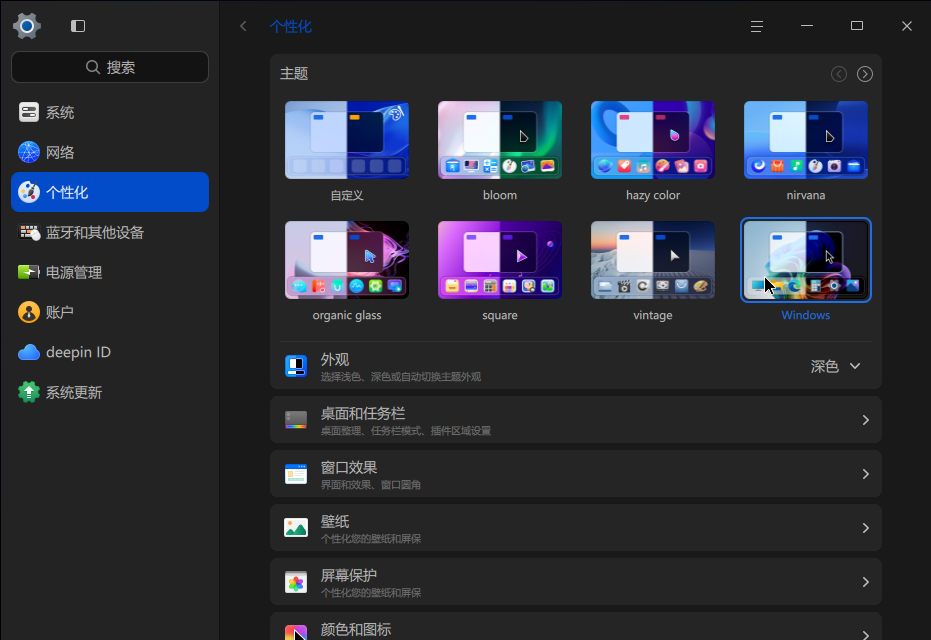The height and width of the screenshot is (640, 931).
Task: Click the 外观 appearance icon
Action: click(x=296, y=366)
